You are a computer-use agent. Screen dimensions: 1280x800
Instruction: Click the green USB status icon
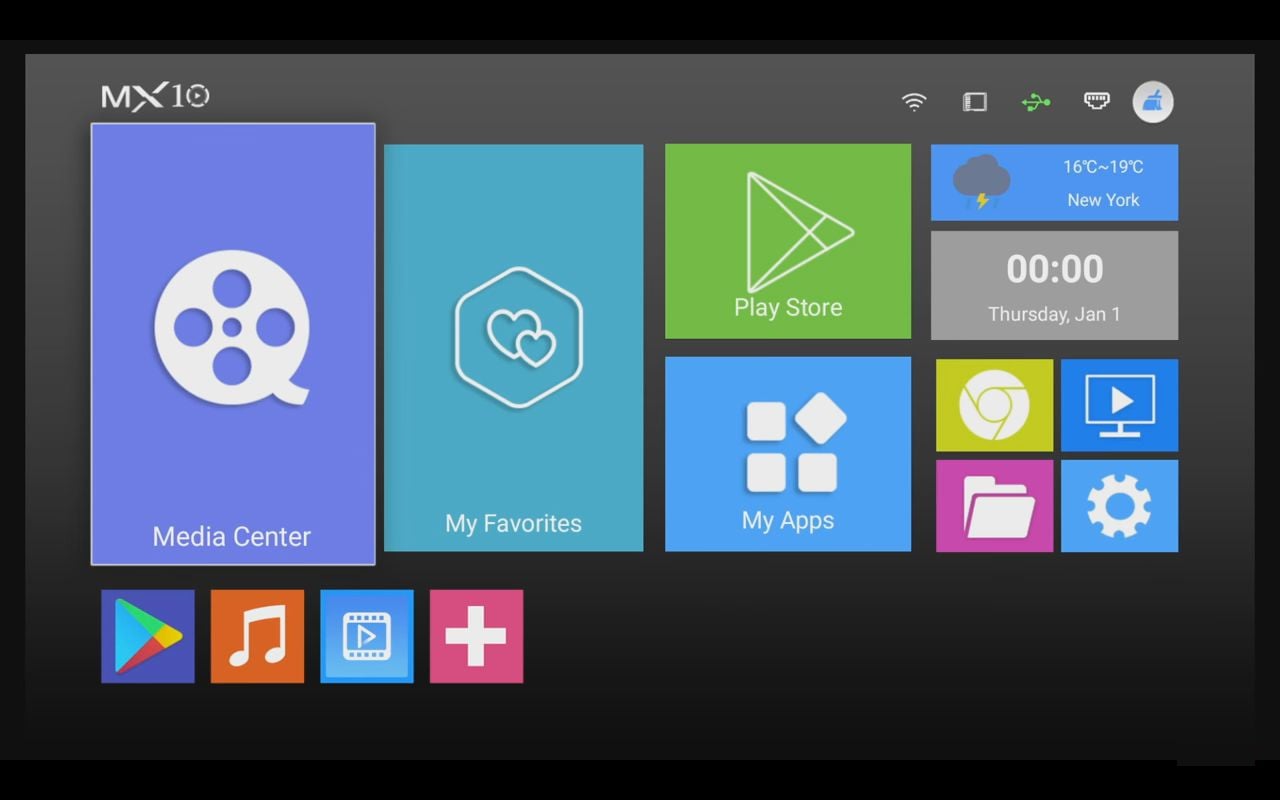click(1036, 101)
